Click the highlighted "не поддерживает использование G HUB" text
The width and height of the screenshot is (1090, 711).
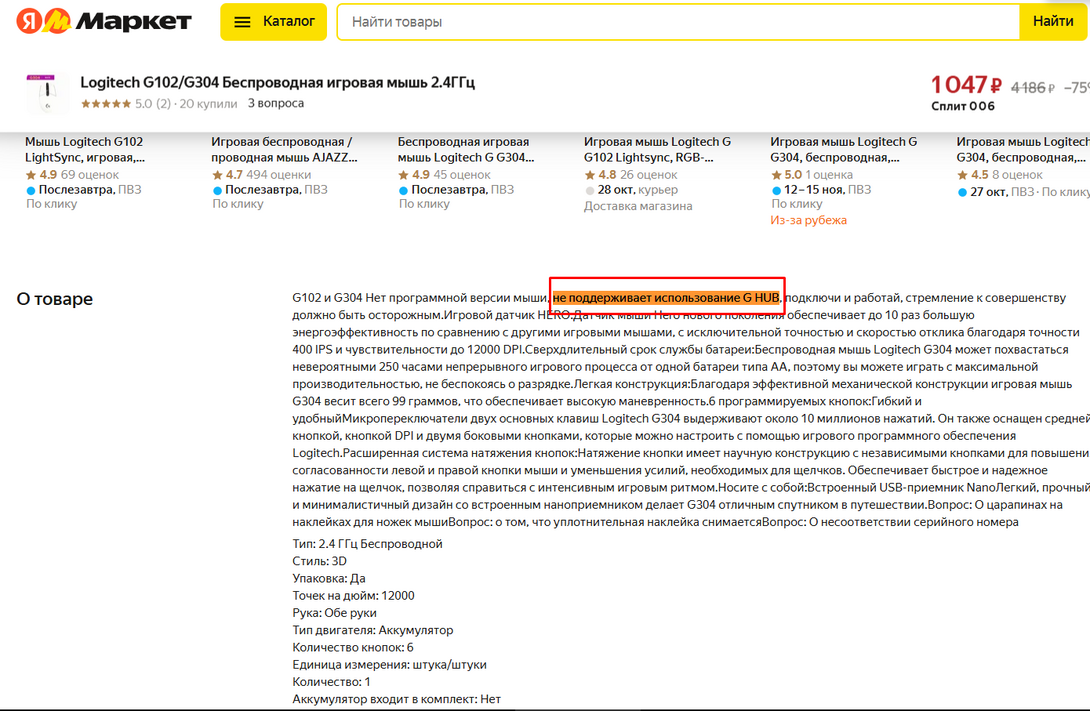tap(666, 298)
